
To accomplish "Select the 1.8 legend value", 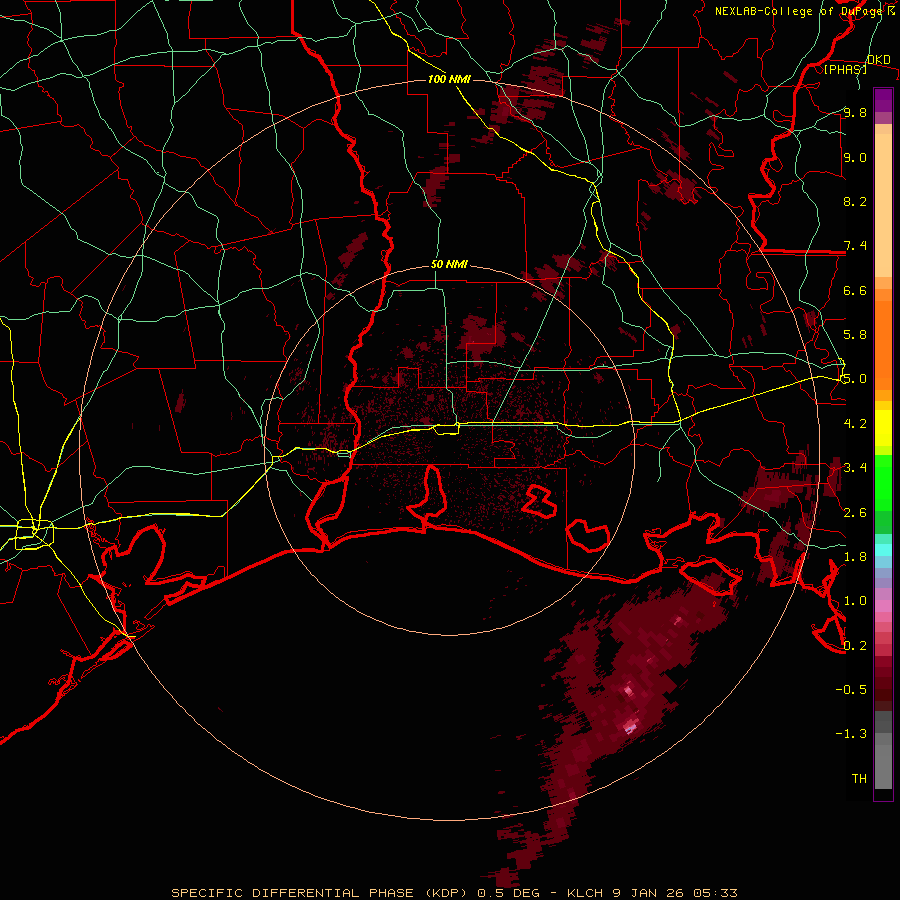I will (x=855, y=556).
